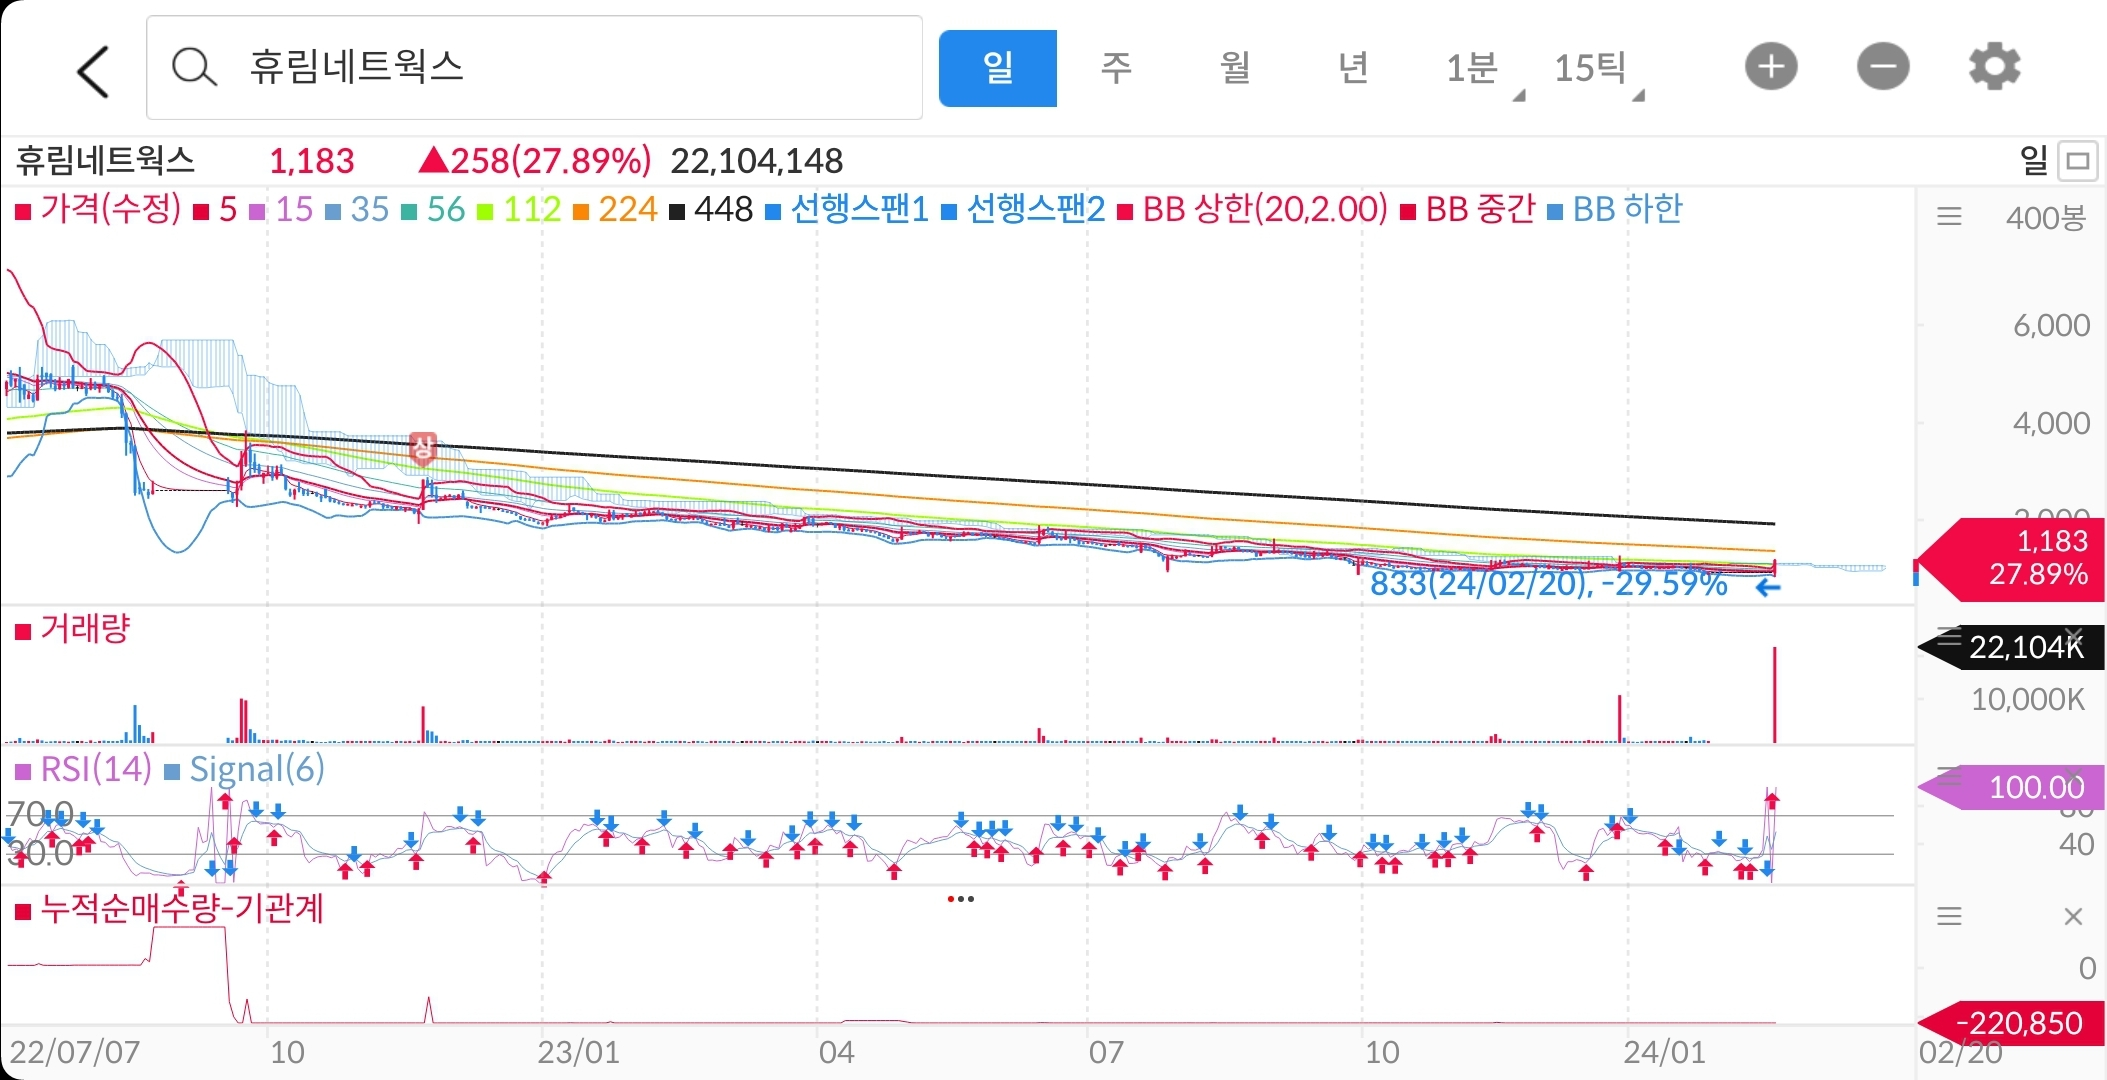Viewport: 2107px width, 1080px height.
Task: Tap the 02/20 date axis label
Action: 1960,1053
